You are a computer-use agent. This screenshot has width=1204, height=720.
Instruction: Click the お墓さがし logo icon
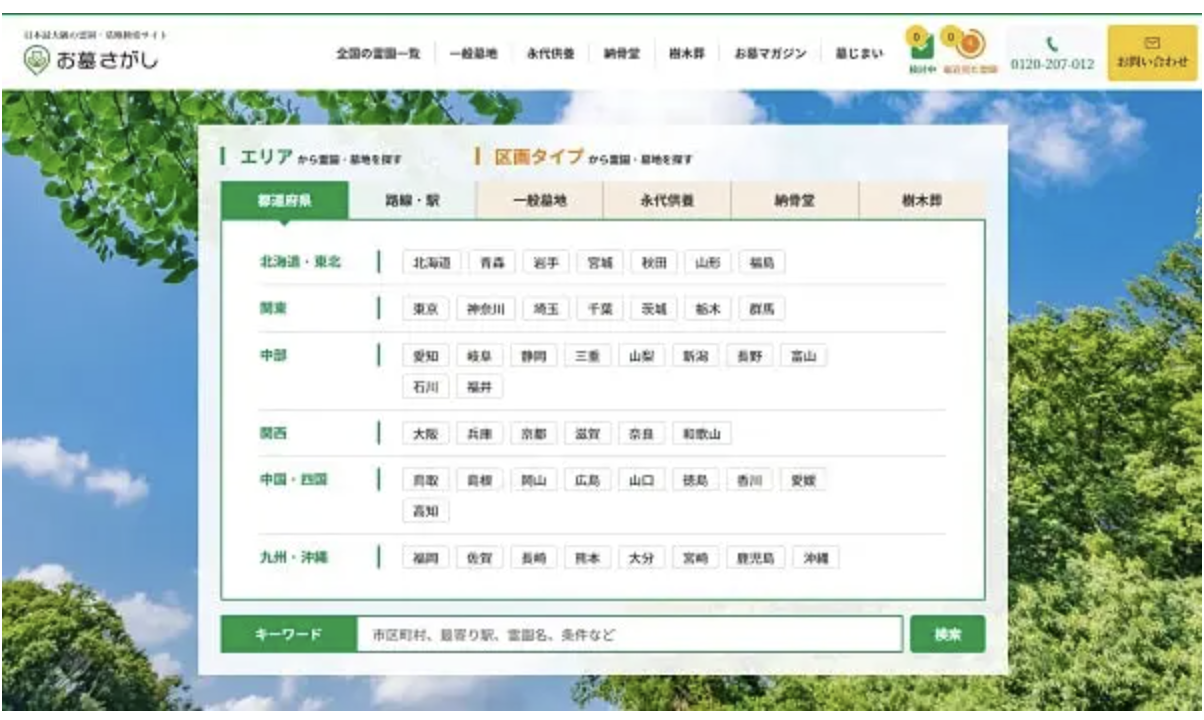tap(36, 61)
